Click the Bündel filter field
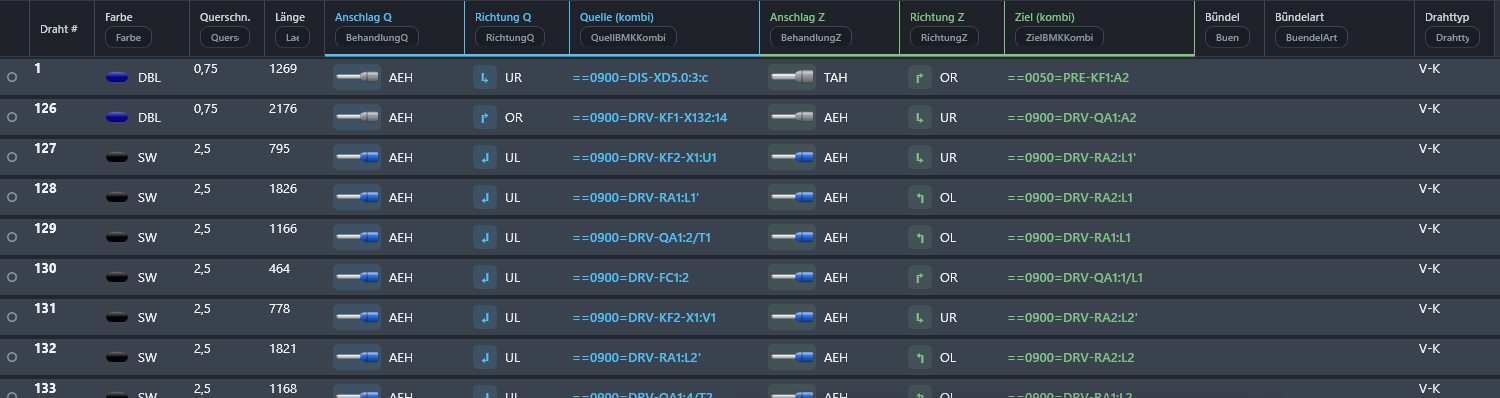The height and width of the screenshot is (398, 1500). pos(1227,37)
